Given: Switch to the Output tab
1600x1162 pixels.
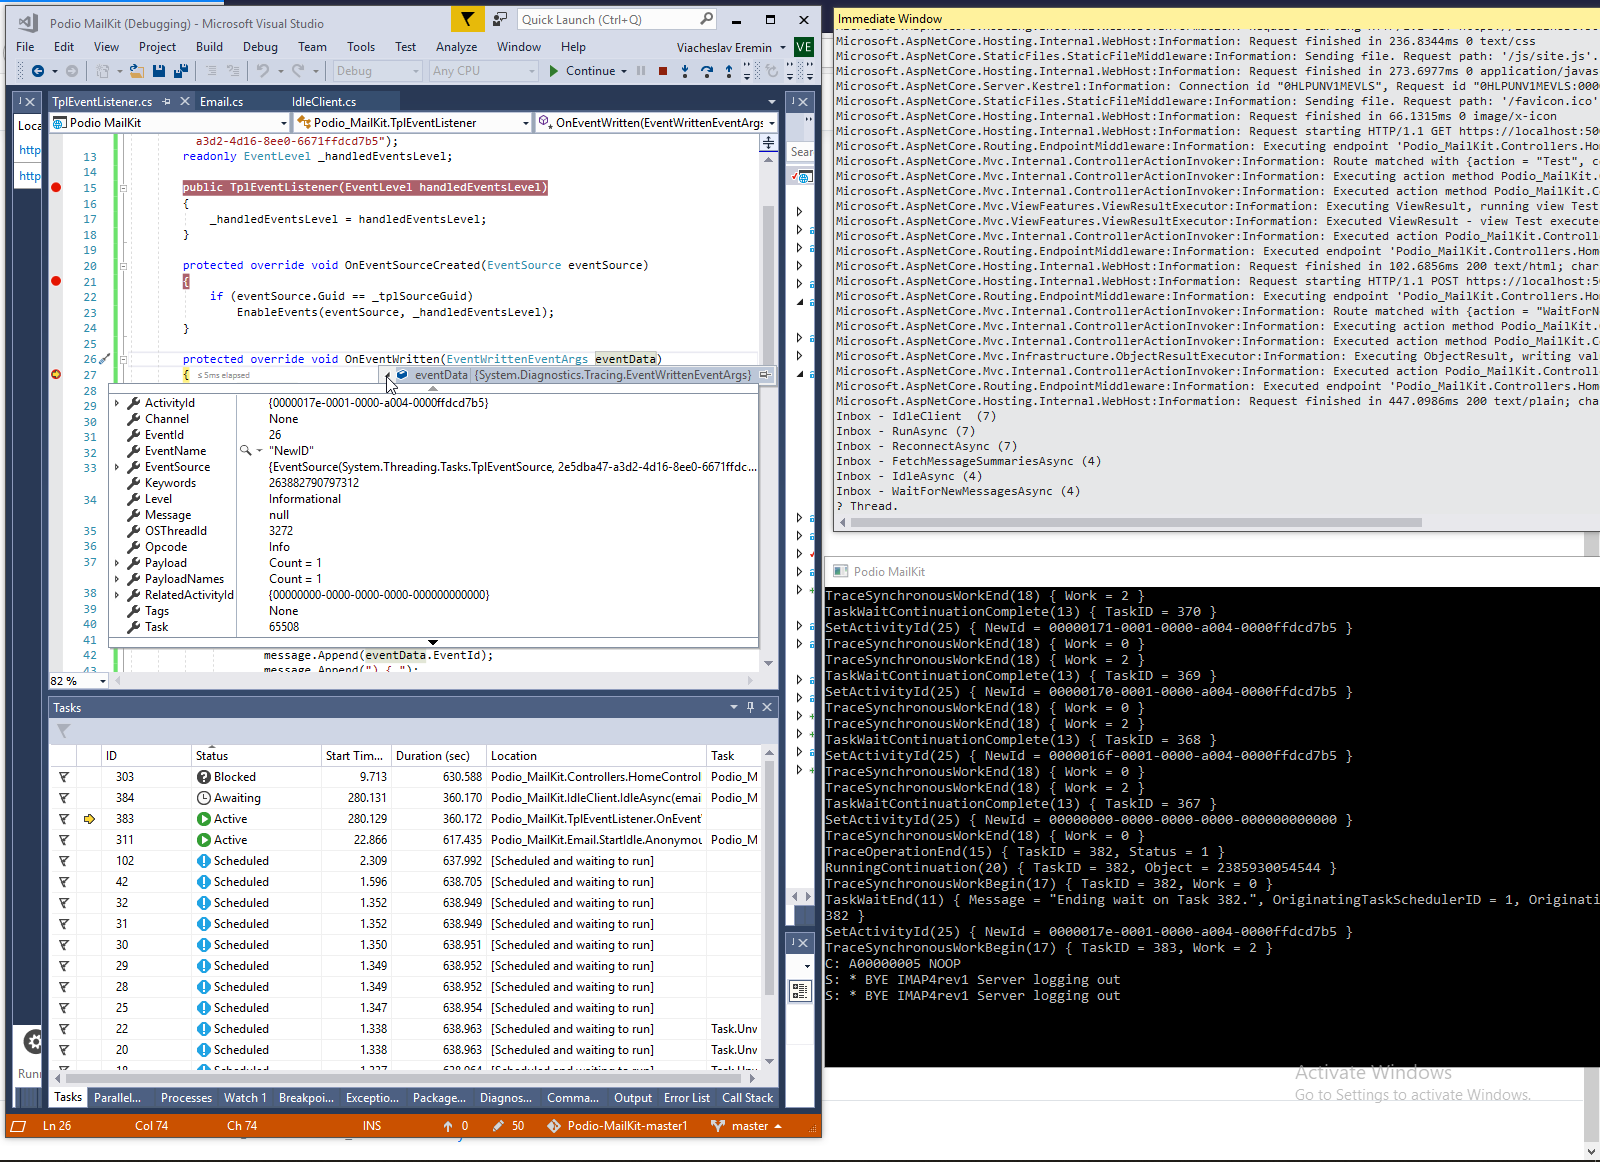Looking at the screenshot, I should point(633,1098).
